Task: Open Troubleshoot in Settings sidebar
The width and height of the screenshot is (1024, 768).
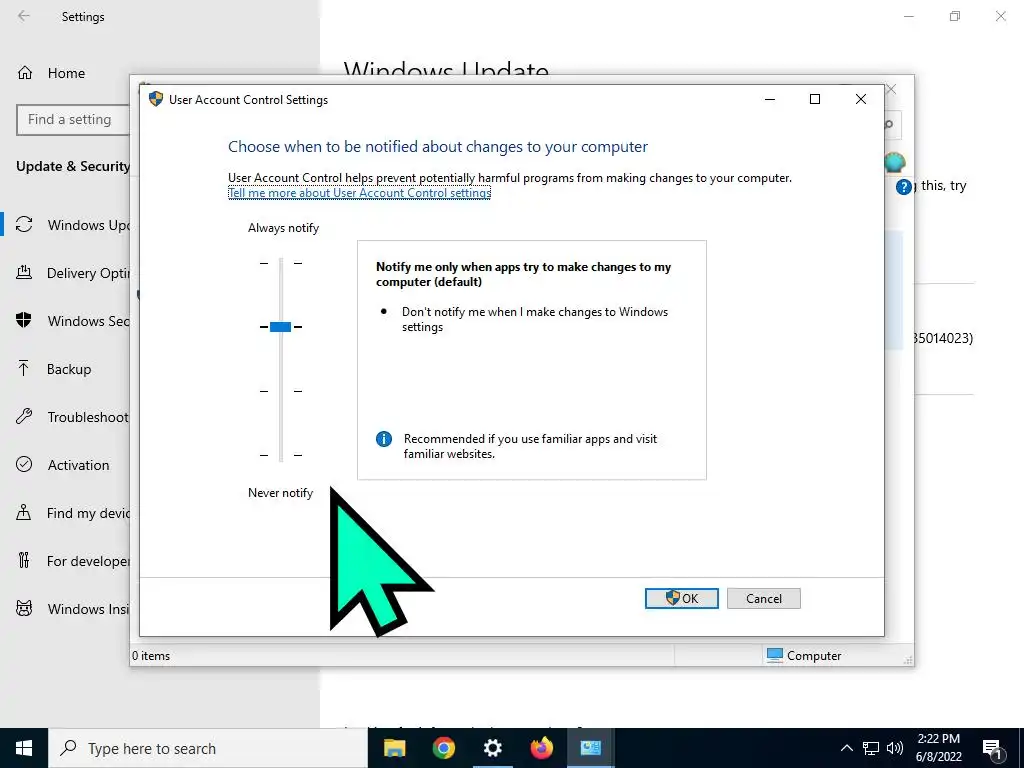Action: click(72, 417)
